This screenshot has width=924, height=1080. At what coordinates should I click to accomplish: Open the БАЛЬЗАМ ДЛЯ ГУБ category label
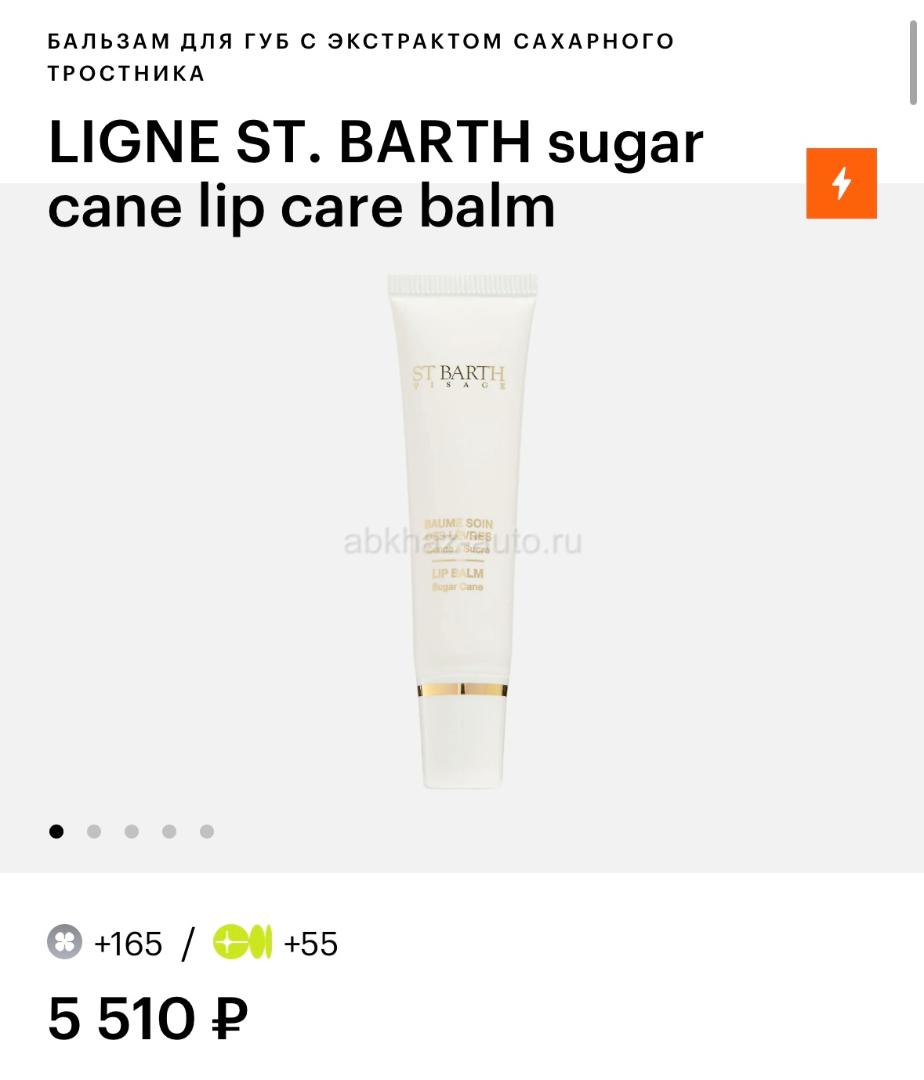point(361,57)
